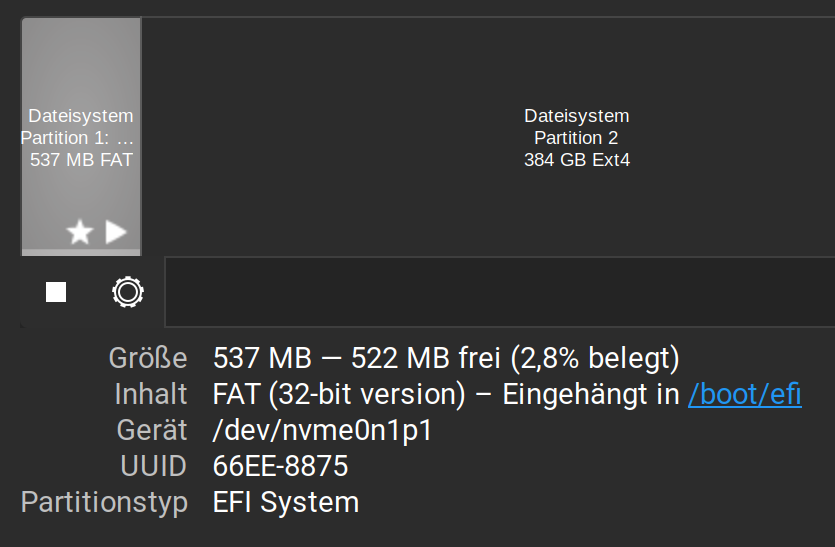The width and height of the screenshot is (835, 547).
Task: Click the FAT (32-bit version) content text
Action: (339, 394)
